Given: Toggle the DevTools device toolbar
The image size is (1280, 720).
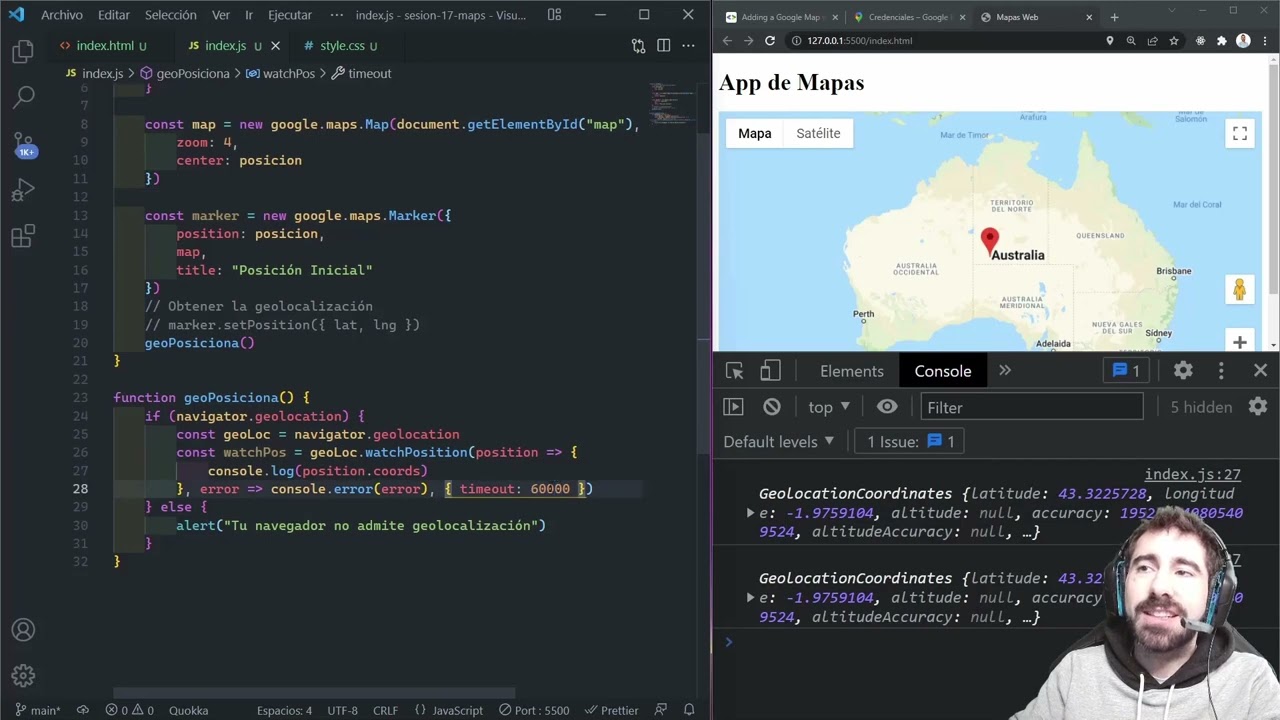Looking at the screenshot, I should pos(769,371).
